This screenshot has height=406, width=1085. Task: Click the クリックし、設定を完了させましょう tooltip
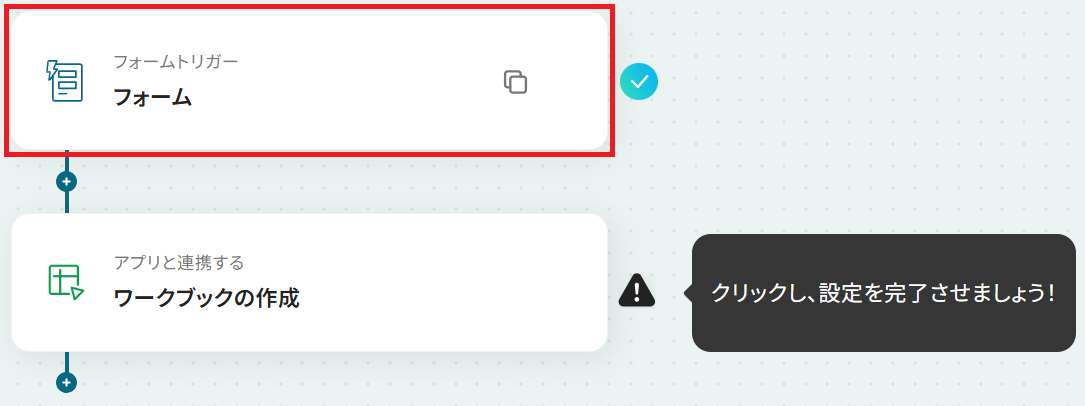[884, 293]
